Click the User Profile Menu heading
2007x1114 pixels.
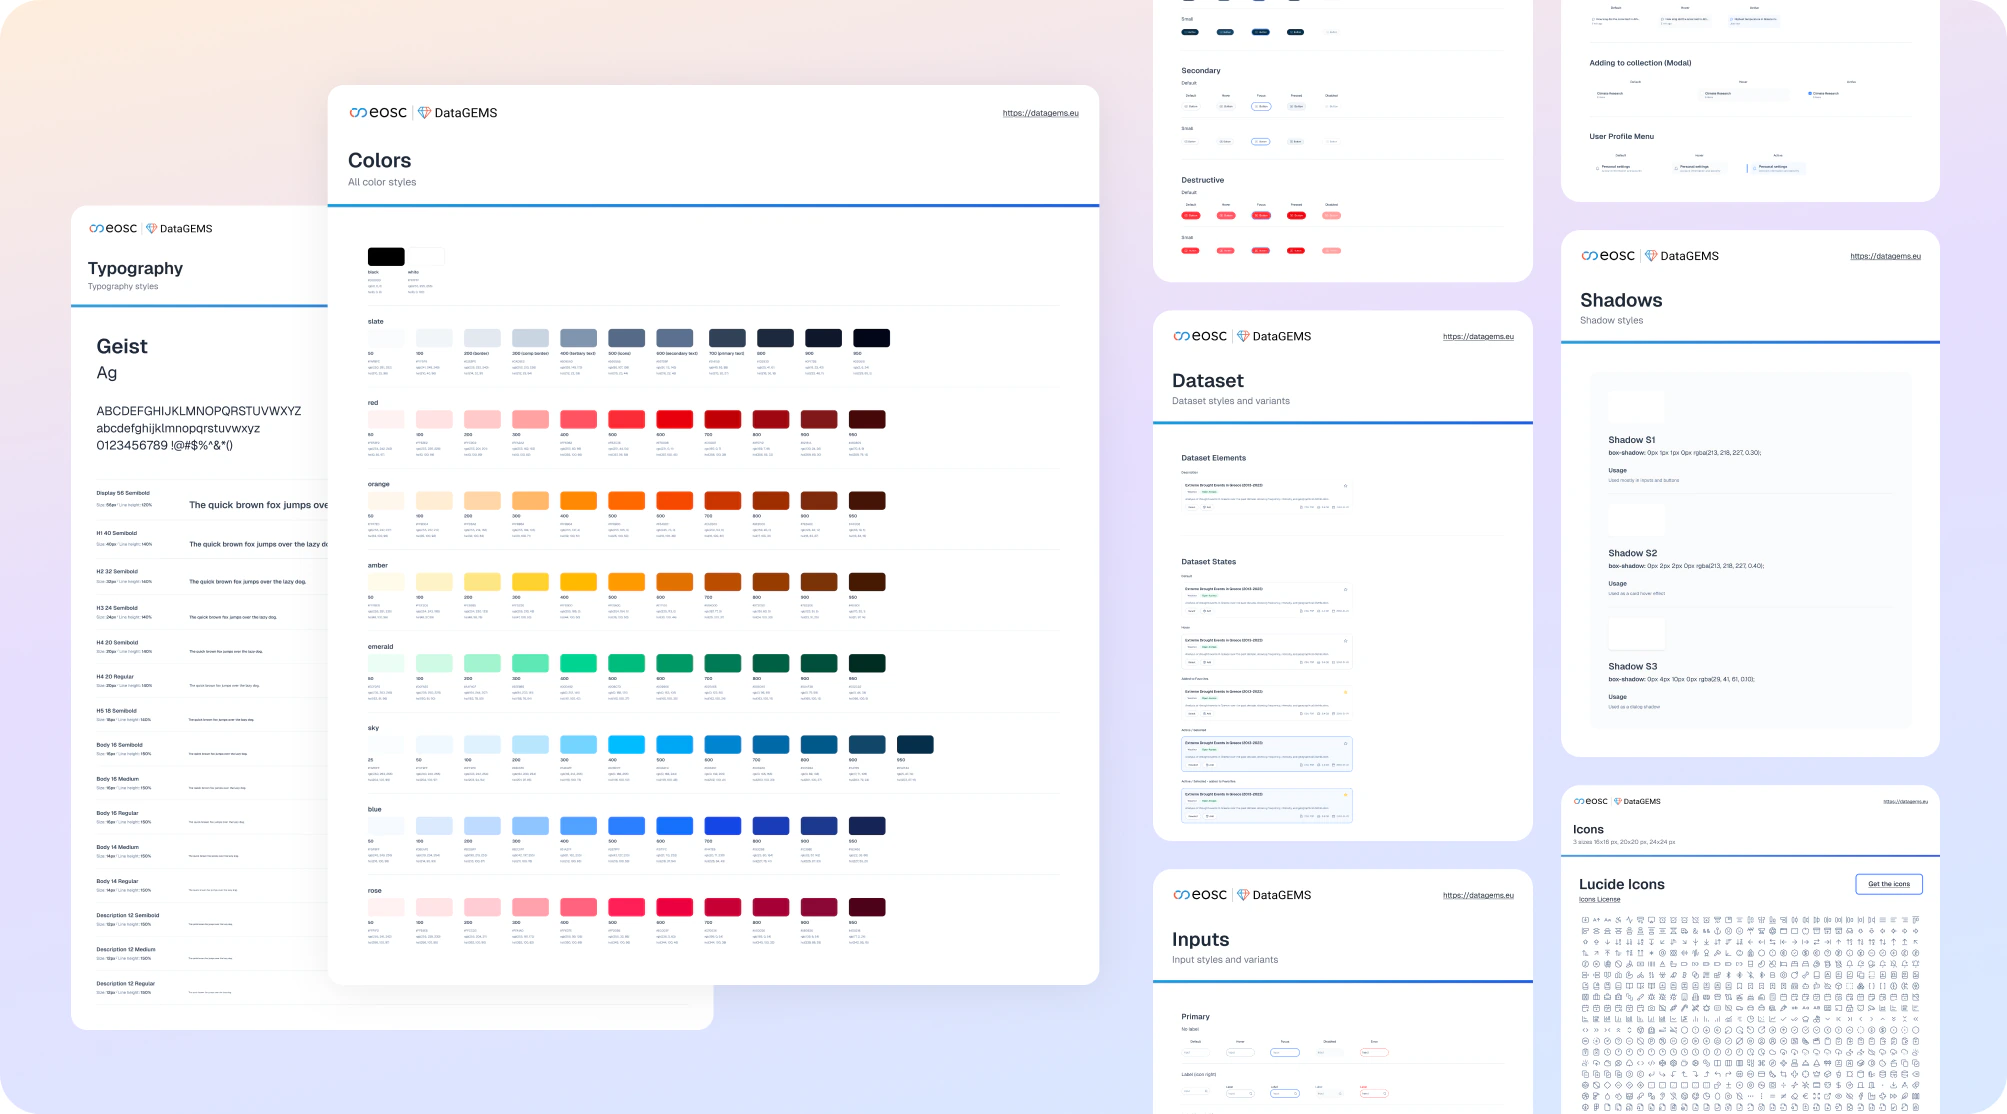(1622, 136)
